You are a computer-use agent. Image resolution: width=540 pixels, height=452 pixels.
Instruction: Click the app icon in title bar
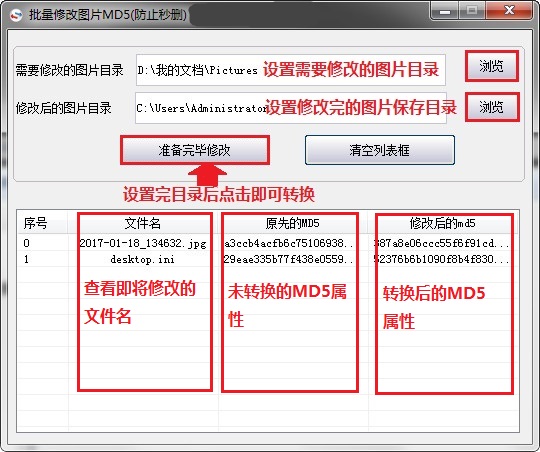[15, 15]
